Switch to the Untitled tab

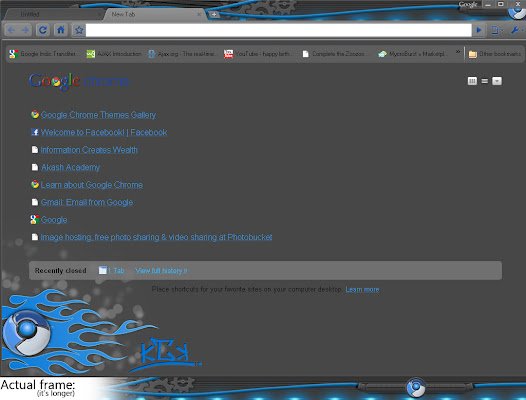pyautogui.click(x=54, y=14)
